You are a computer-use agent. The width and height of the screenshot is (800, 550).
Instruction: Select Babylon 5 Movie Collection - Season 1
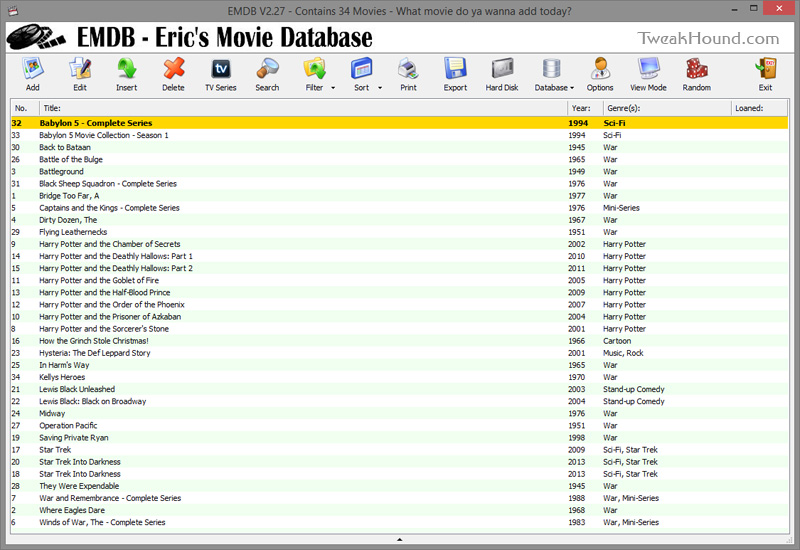(399, 135)
